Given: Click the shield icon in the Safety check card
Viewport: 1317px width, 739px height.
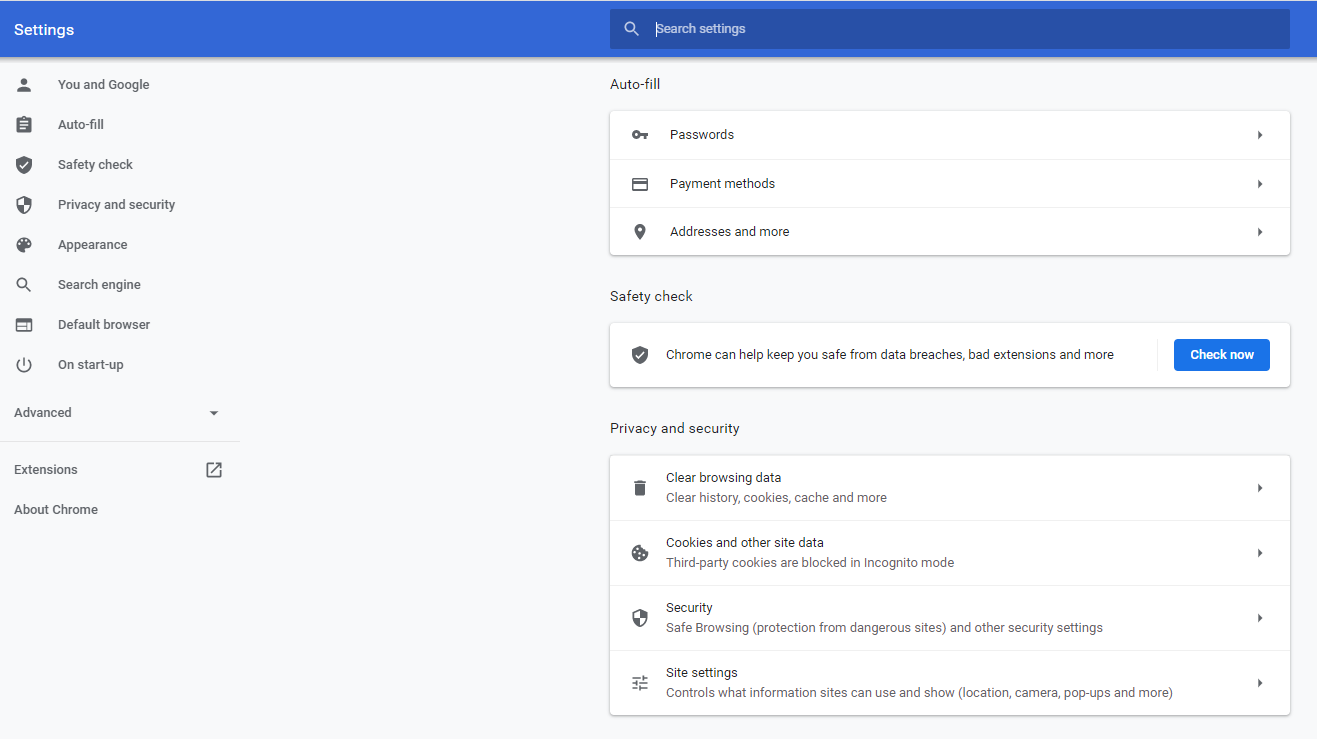Looking at the screenshot, I should (640, 355).
